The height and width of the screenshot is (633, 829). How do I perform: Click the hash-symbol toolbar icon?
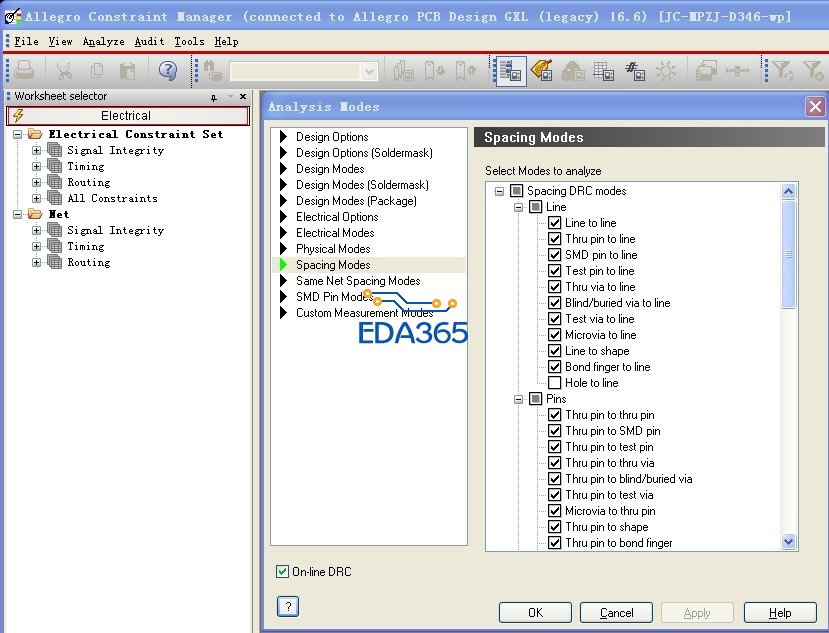pos(634,70)
